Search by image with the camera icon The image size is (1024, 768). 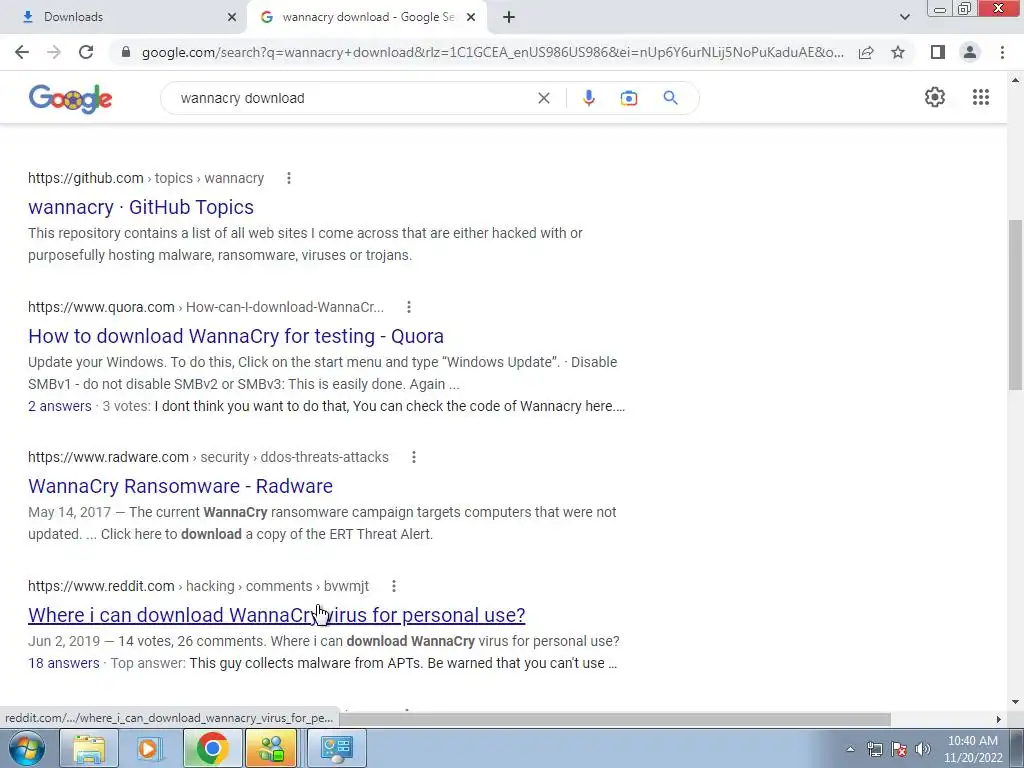point(628,98)
